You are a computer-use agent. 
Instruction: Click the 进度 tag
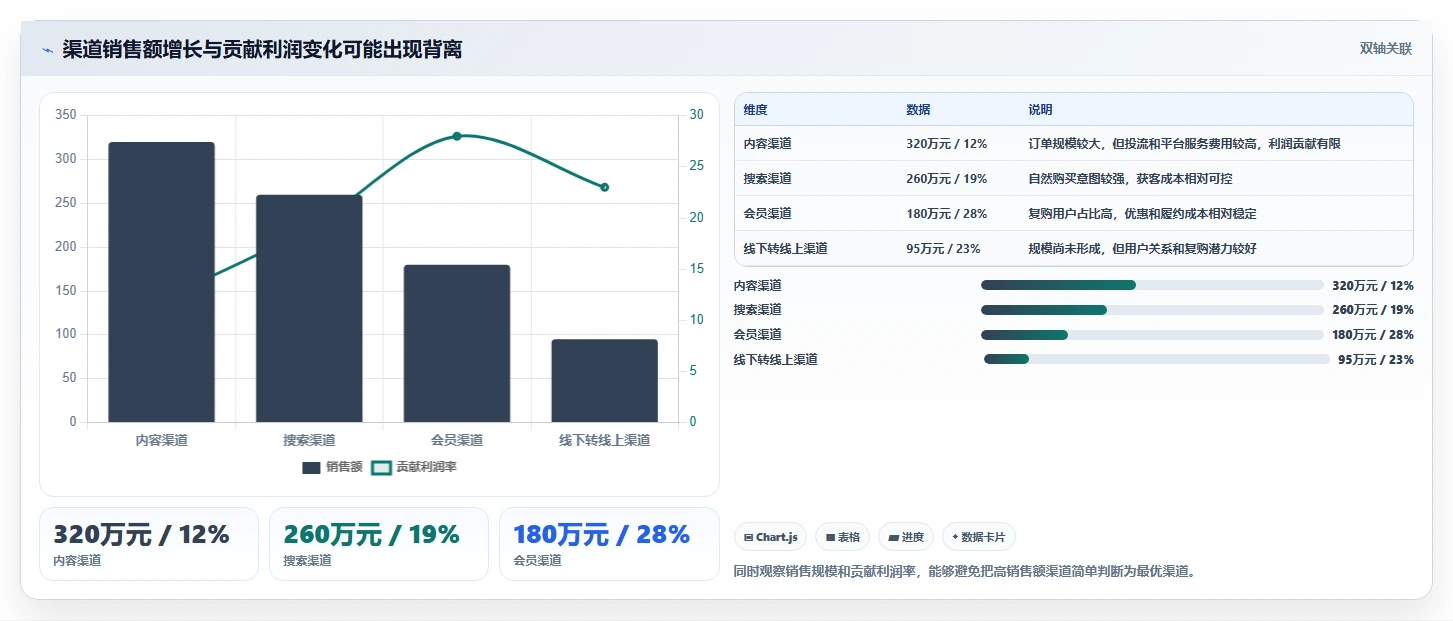click(x=906, y=537)
